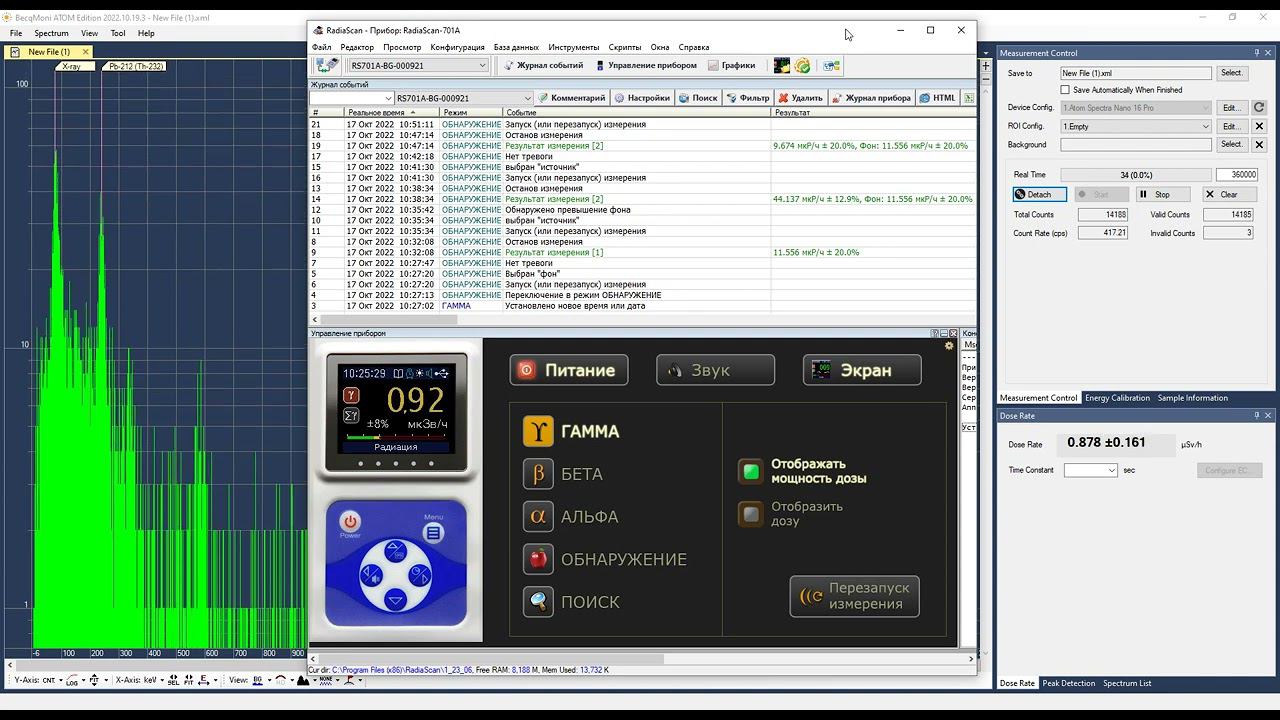The width and height of the screenshot is (1280, 720).
Task: Click the red power button on virtual device
Action: [x=349, y=521]
